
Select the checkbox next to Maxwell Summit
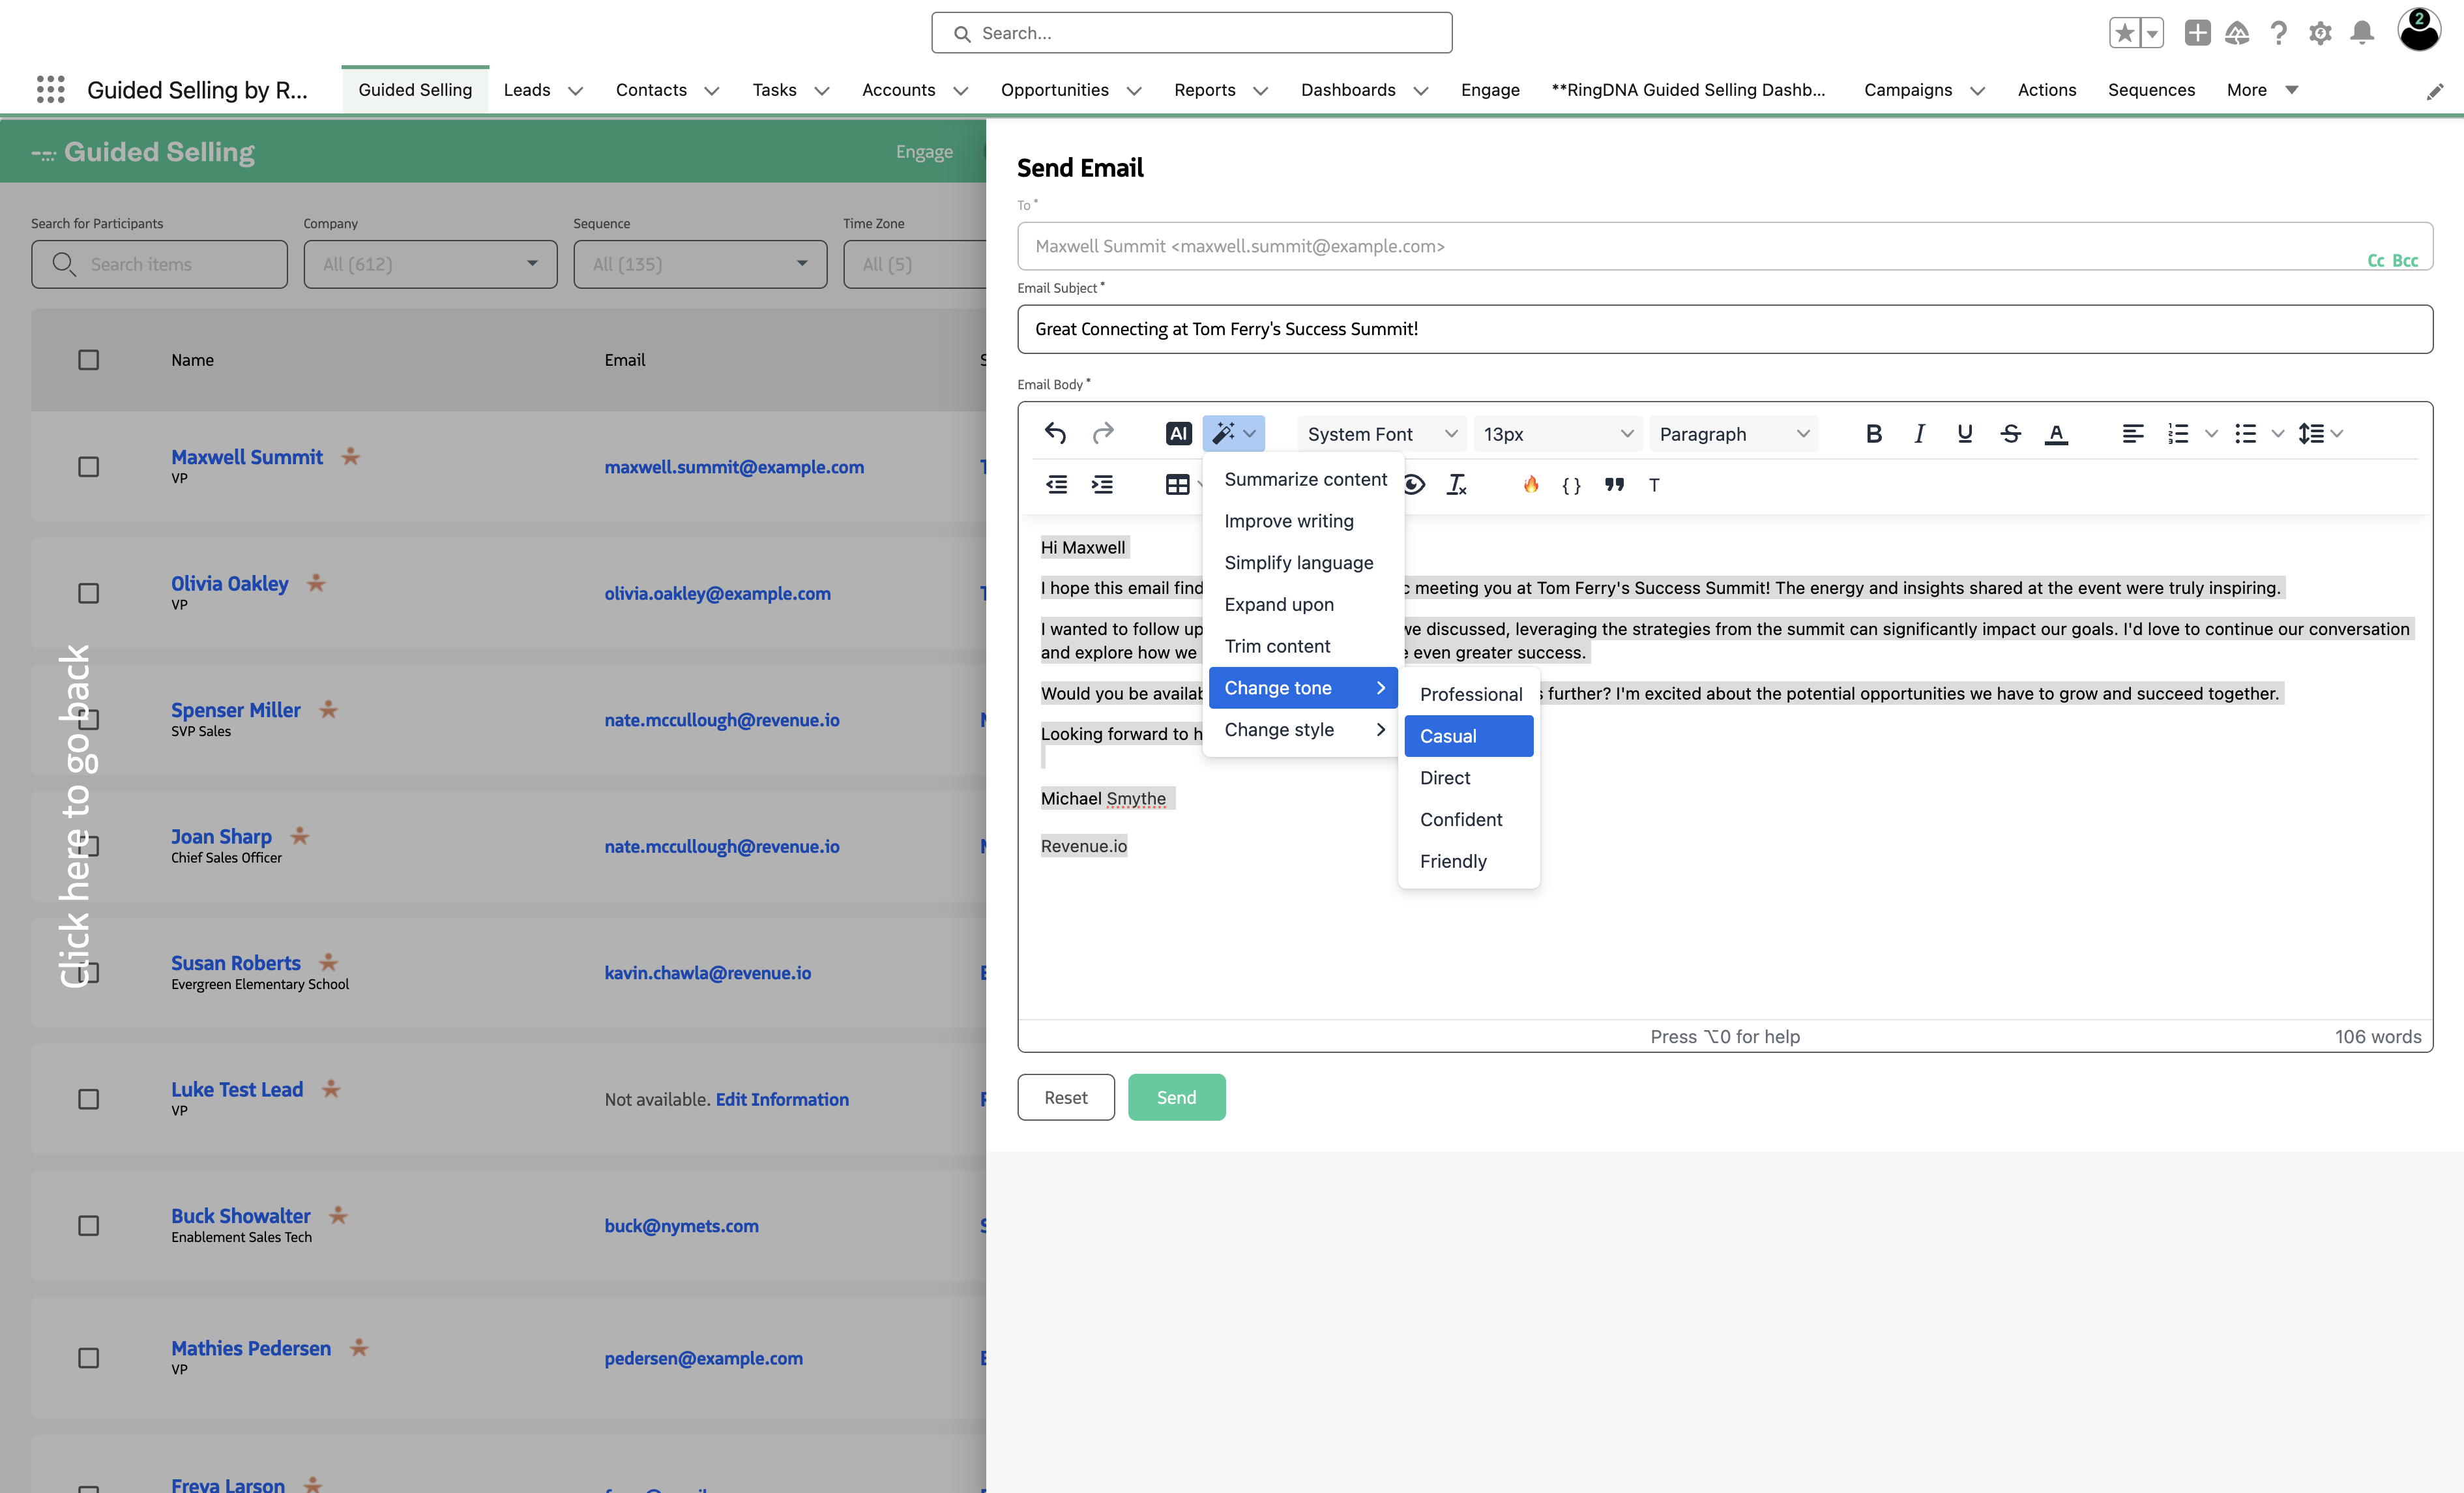(x=88, y=466)
